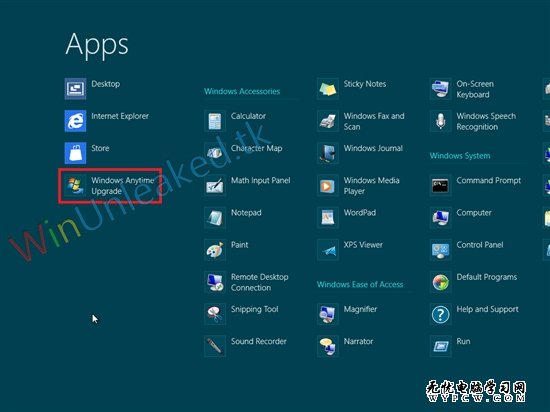This screenshot has height=412, width=550.
Task: Click the 'Help and Support' label
Action: coord(488,309)
